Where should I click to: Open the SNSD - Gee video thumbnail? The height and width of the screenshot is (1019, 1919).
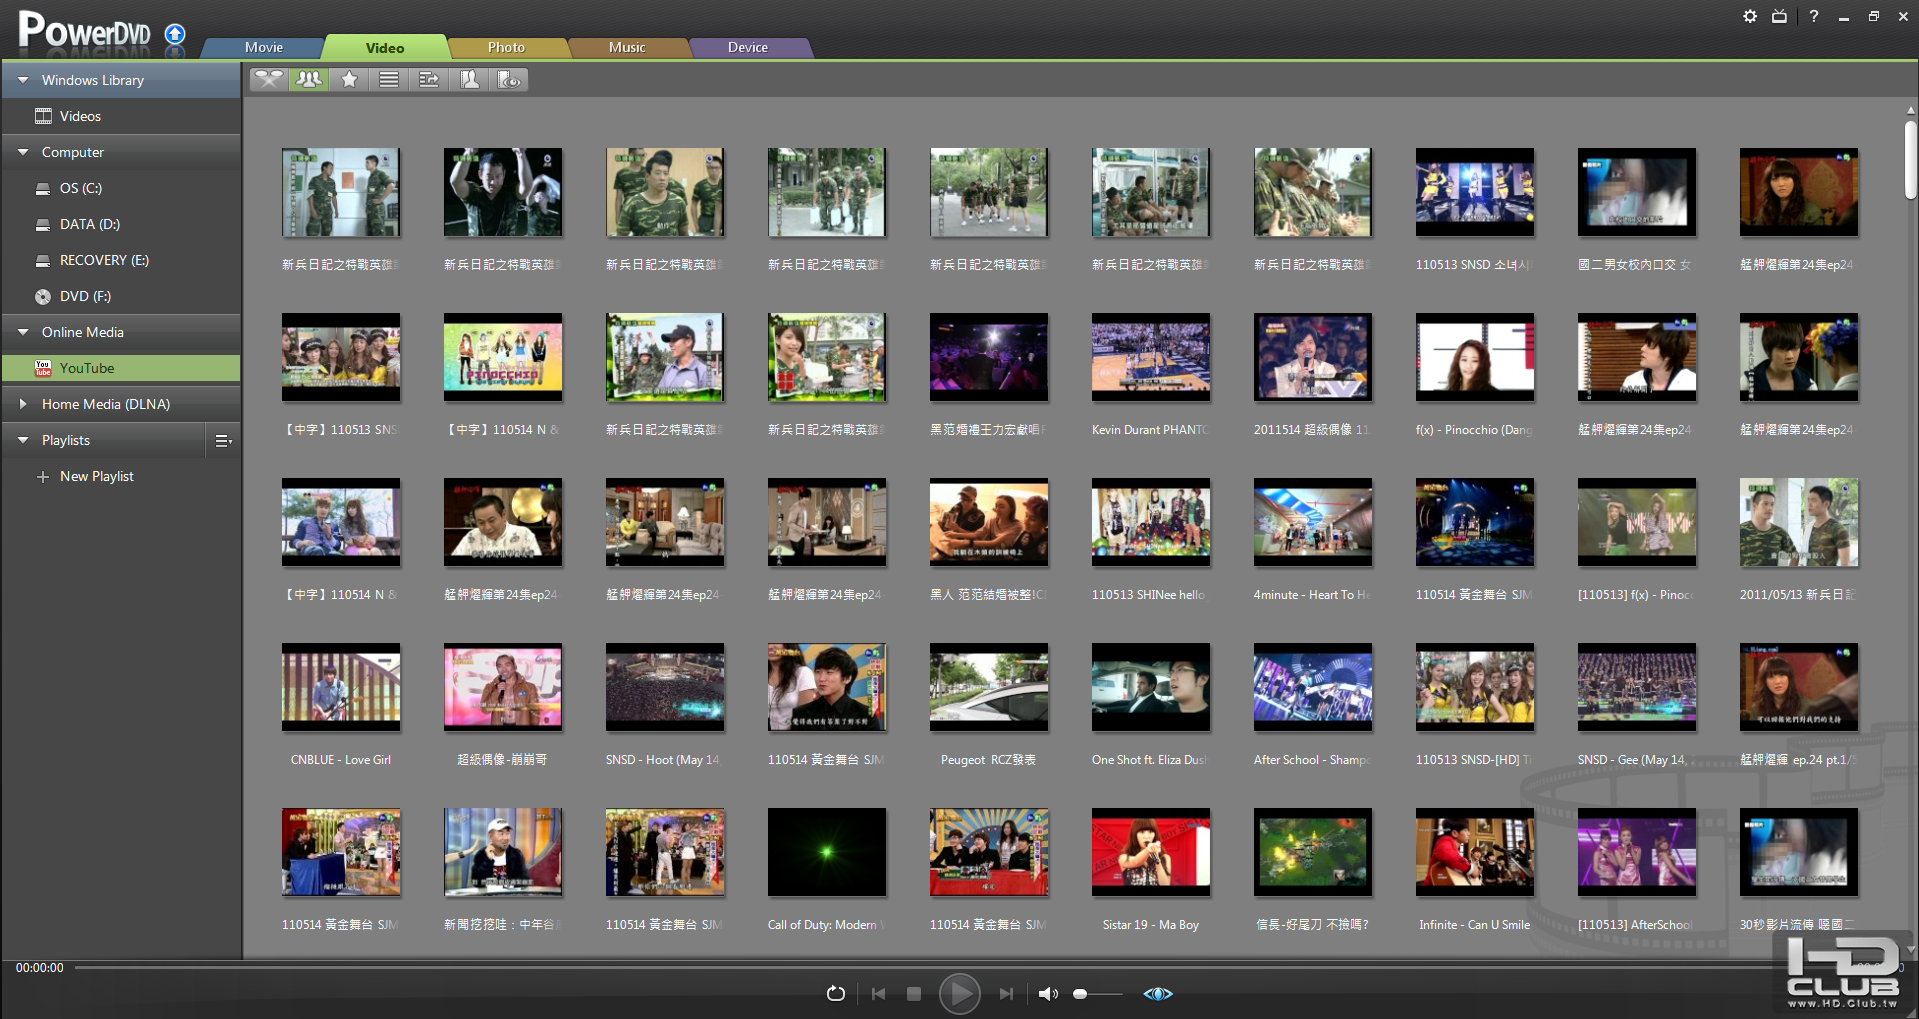(x=1636, y=687)
